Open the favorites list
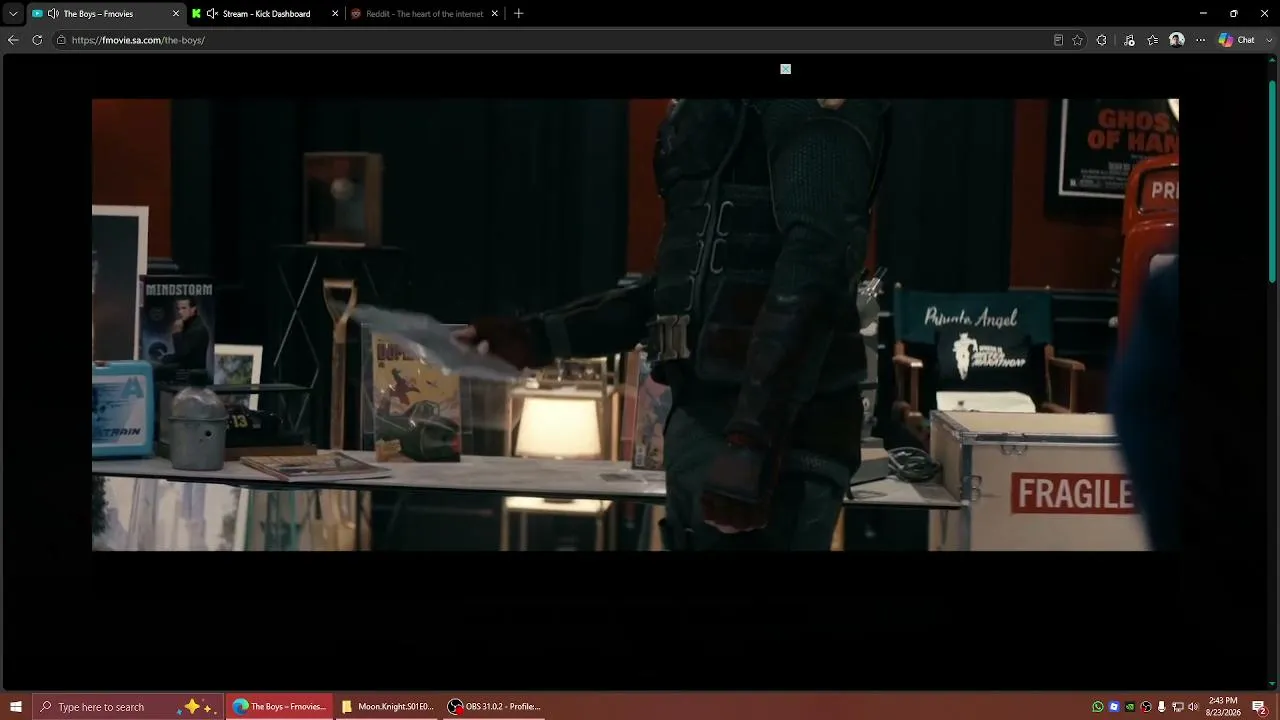Image resolution: width=1280 pixels, height=720 pixels. coord(1153,40)
